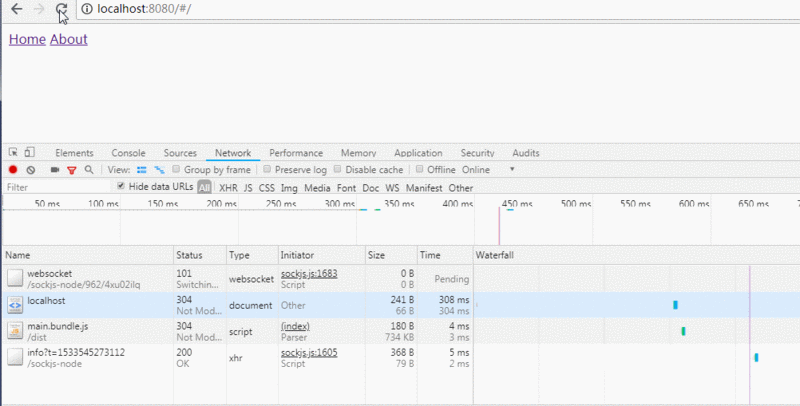800x406 pixels.
Task: Select the All filter type
Action: (204, 188)
